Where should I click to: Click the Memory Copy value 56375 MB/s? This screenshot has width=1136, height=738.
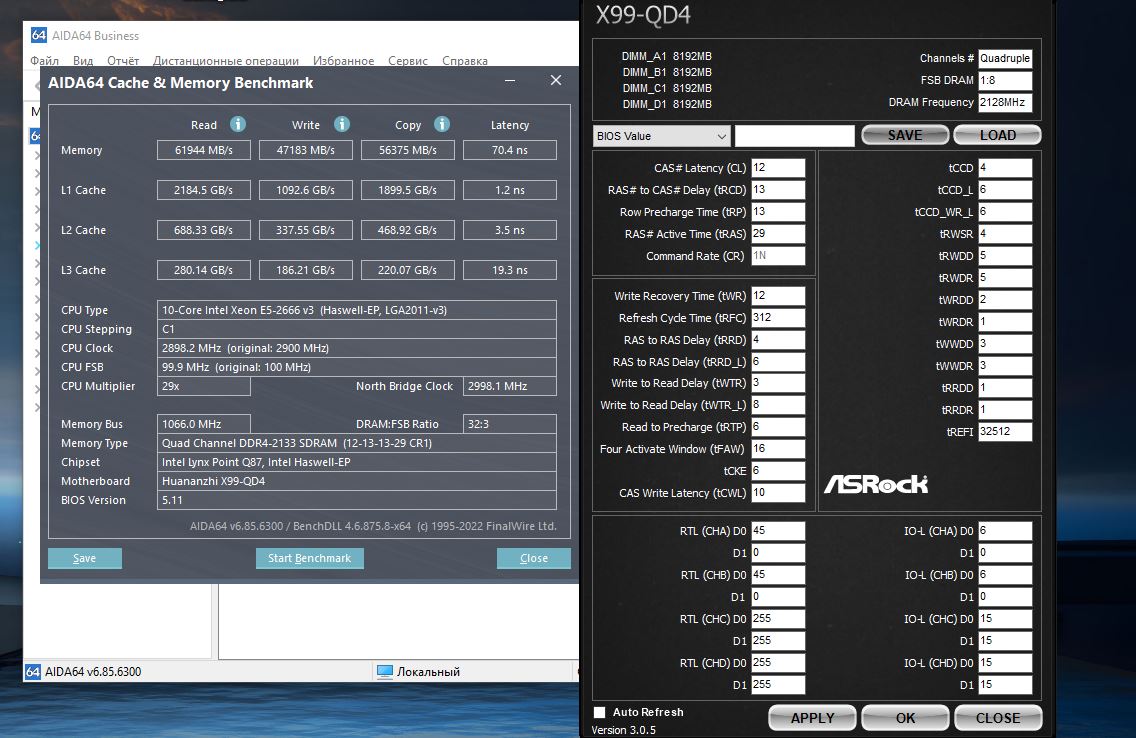click(x=408, y=150)
